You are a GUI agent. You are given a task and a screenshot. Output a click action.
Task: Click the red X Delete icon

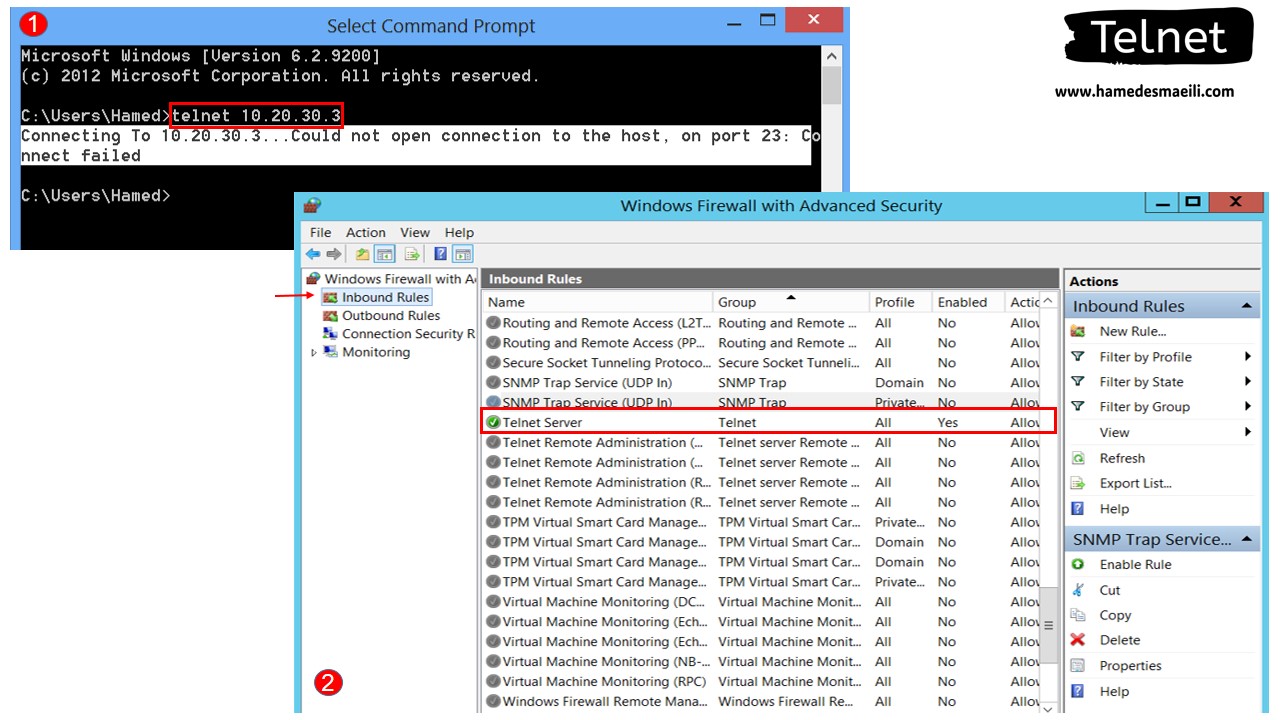(x=1078, y=640)
